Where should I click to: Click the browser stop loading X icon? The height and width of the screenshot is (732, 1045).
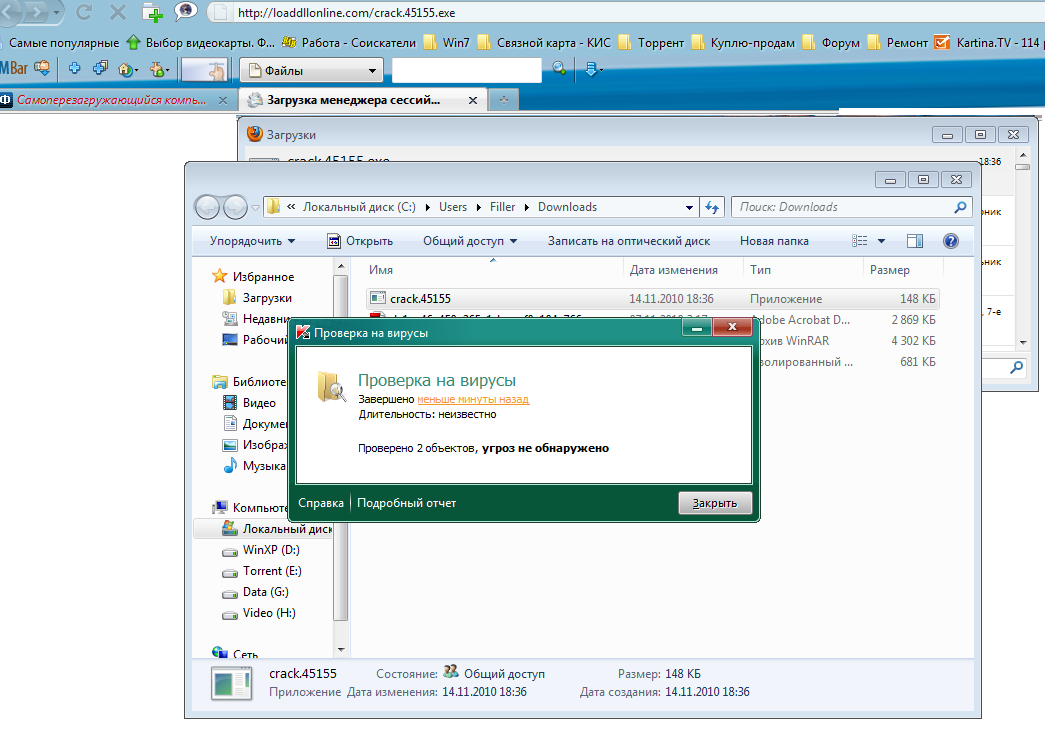(x=117, y=13)
